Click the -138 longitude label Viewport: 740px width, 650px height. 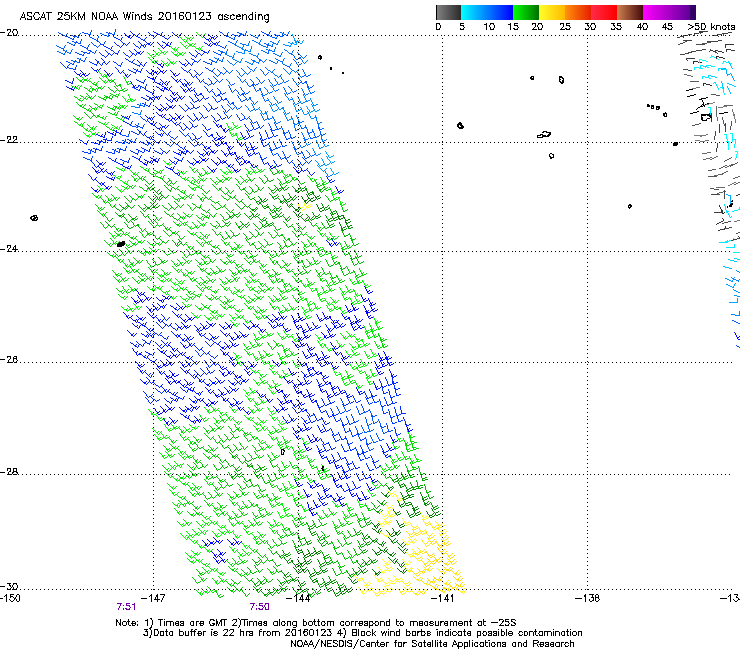point(588,598)
